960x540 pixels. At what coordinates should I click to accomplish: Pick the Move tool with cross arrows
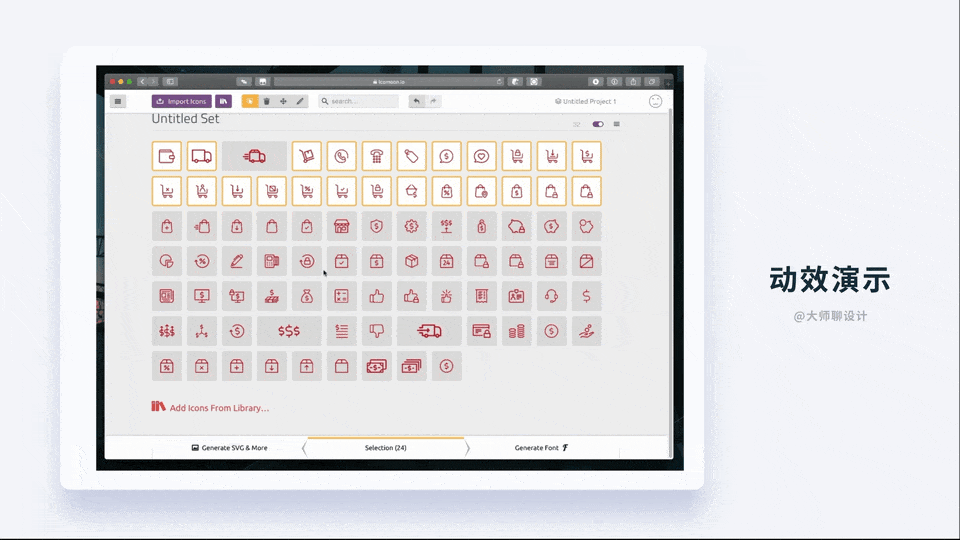point(283,102)
